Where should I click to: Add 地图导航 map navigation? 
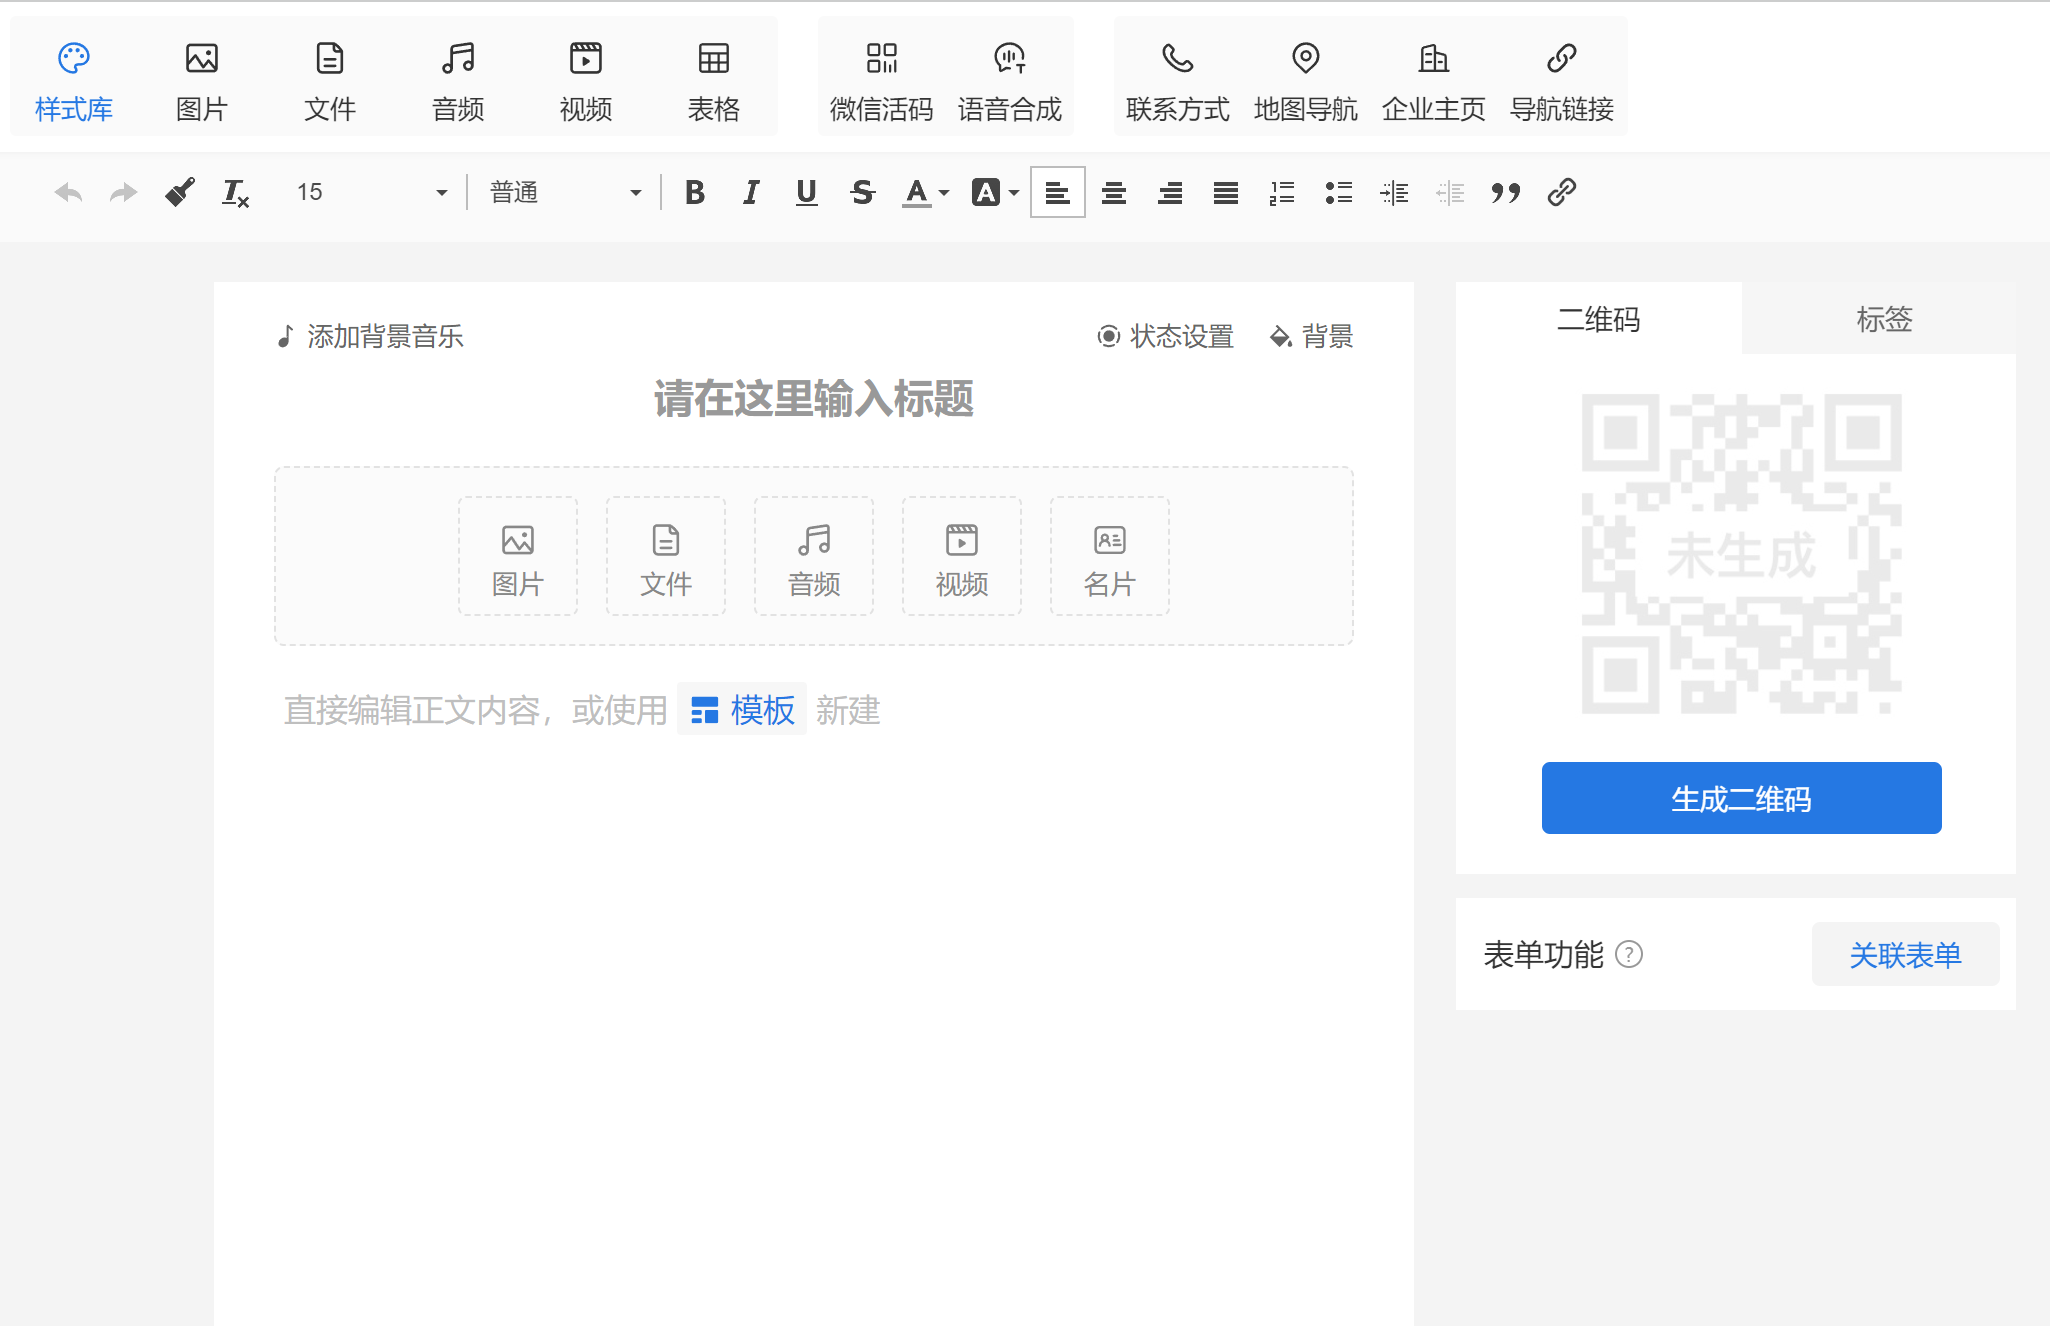(1306, 80)
